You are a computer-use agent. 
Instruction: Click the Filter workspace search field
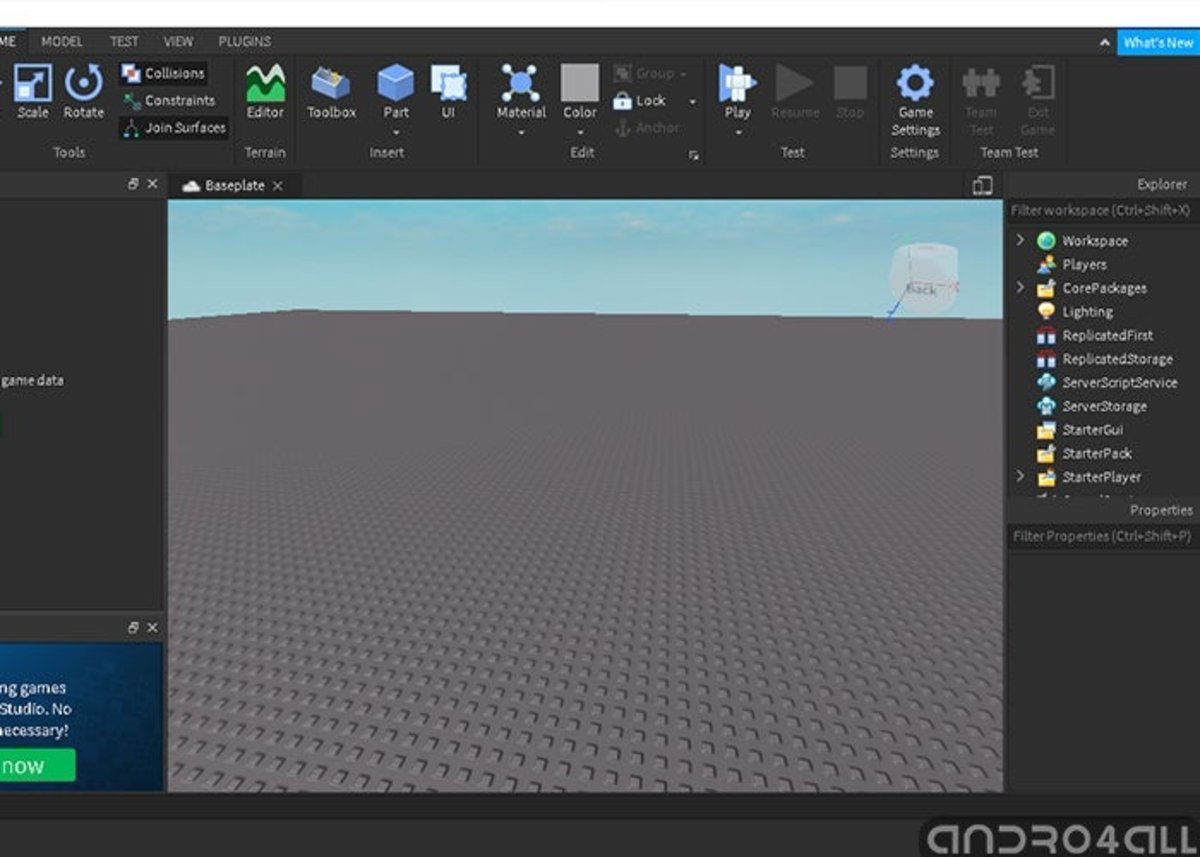point(1100,211)
